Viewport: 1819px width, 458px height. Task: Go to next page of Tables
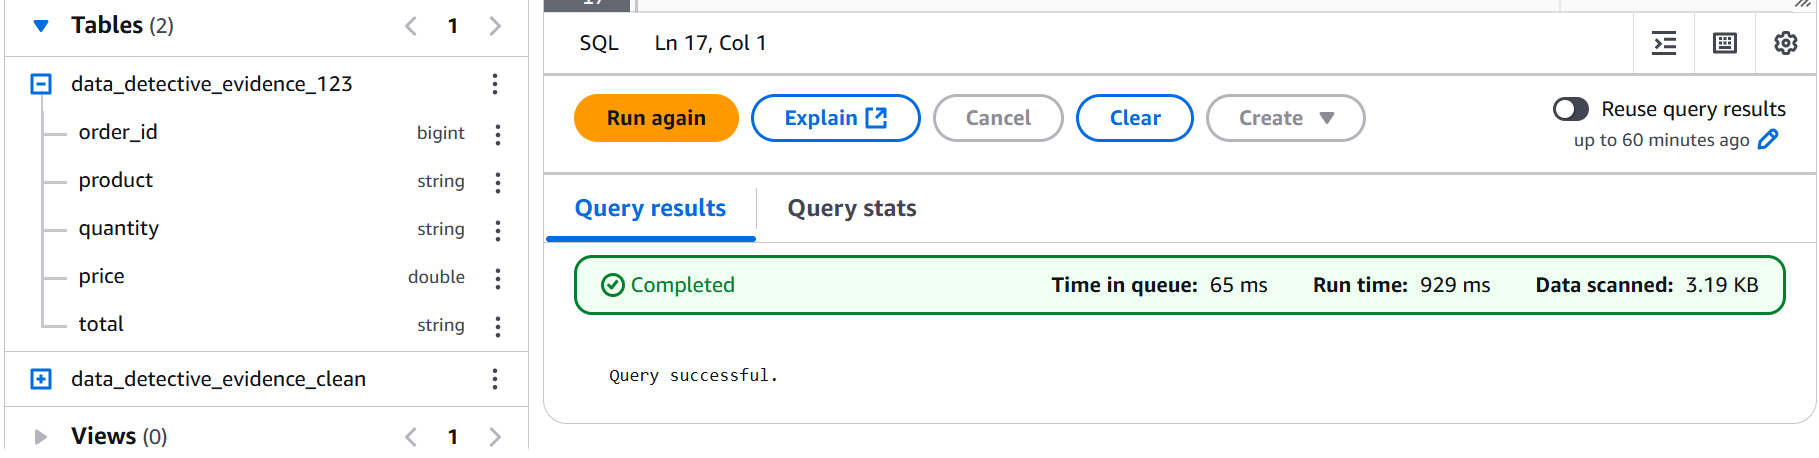[495, 26]
